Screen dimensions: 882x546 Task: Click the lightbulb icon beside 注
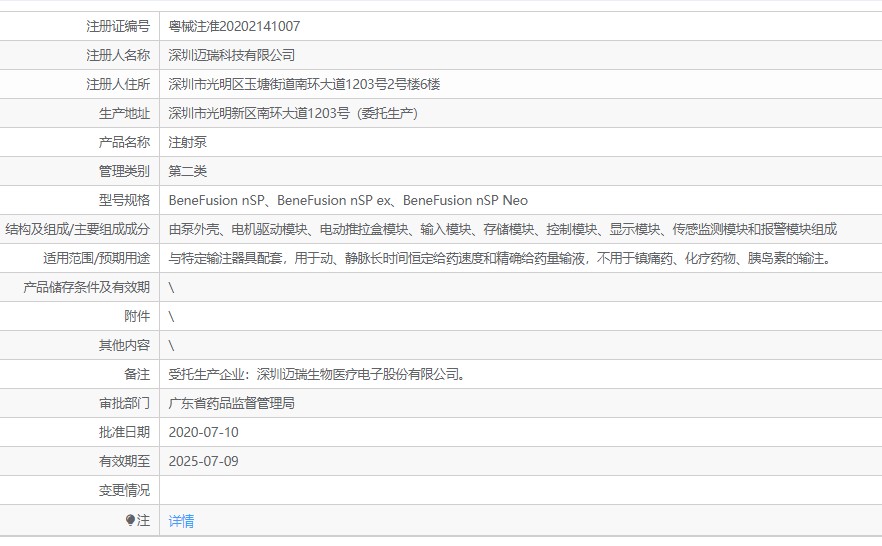point(130,520)
